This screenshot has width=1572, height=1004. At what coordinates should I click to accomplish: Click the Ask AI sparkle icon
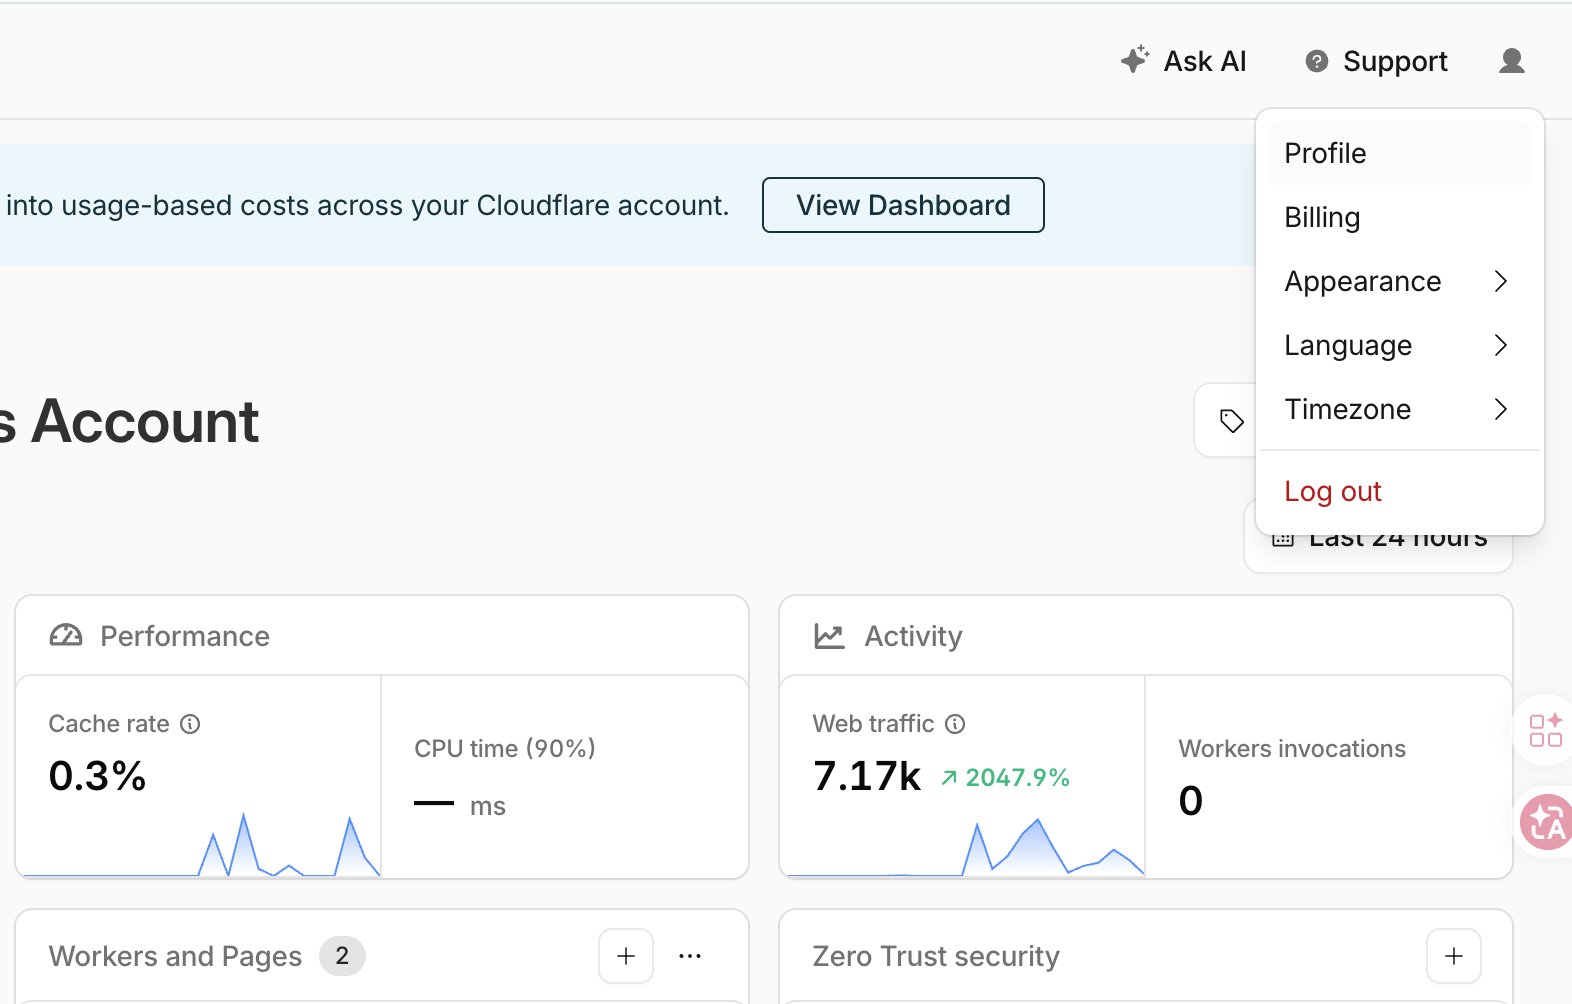coord(1135,60)
